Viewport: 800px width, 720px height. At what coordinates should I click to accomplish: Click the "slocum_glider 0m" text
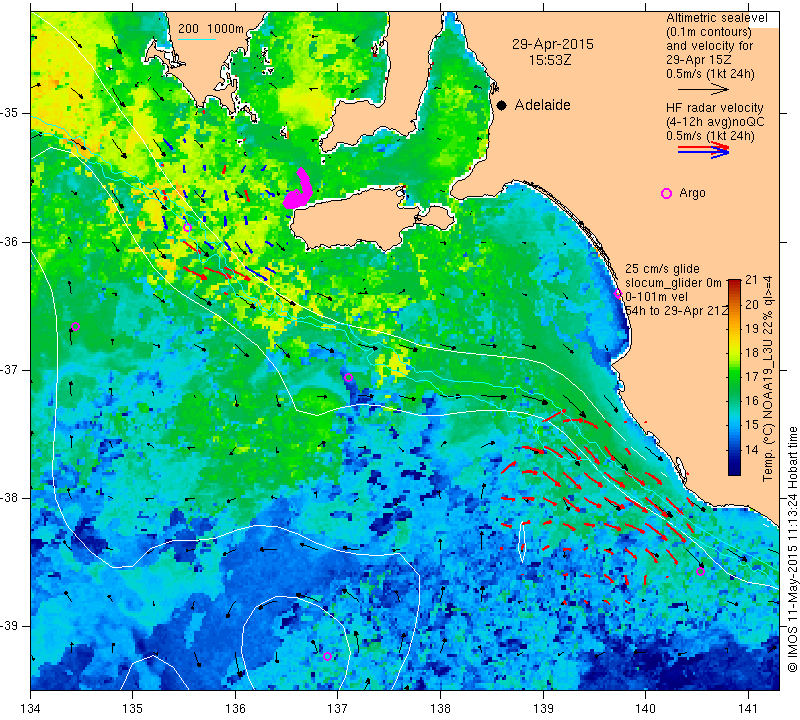(673, 283)
